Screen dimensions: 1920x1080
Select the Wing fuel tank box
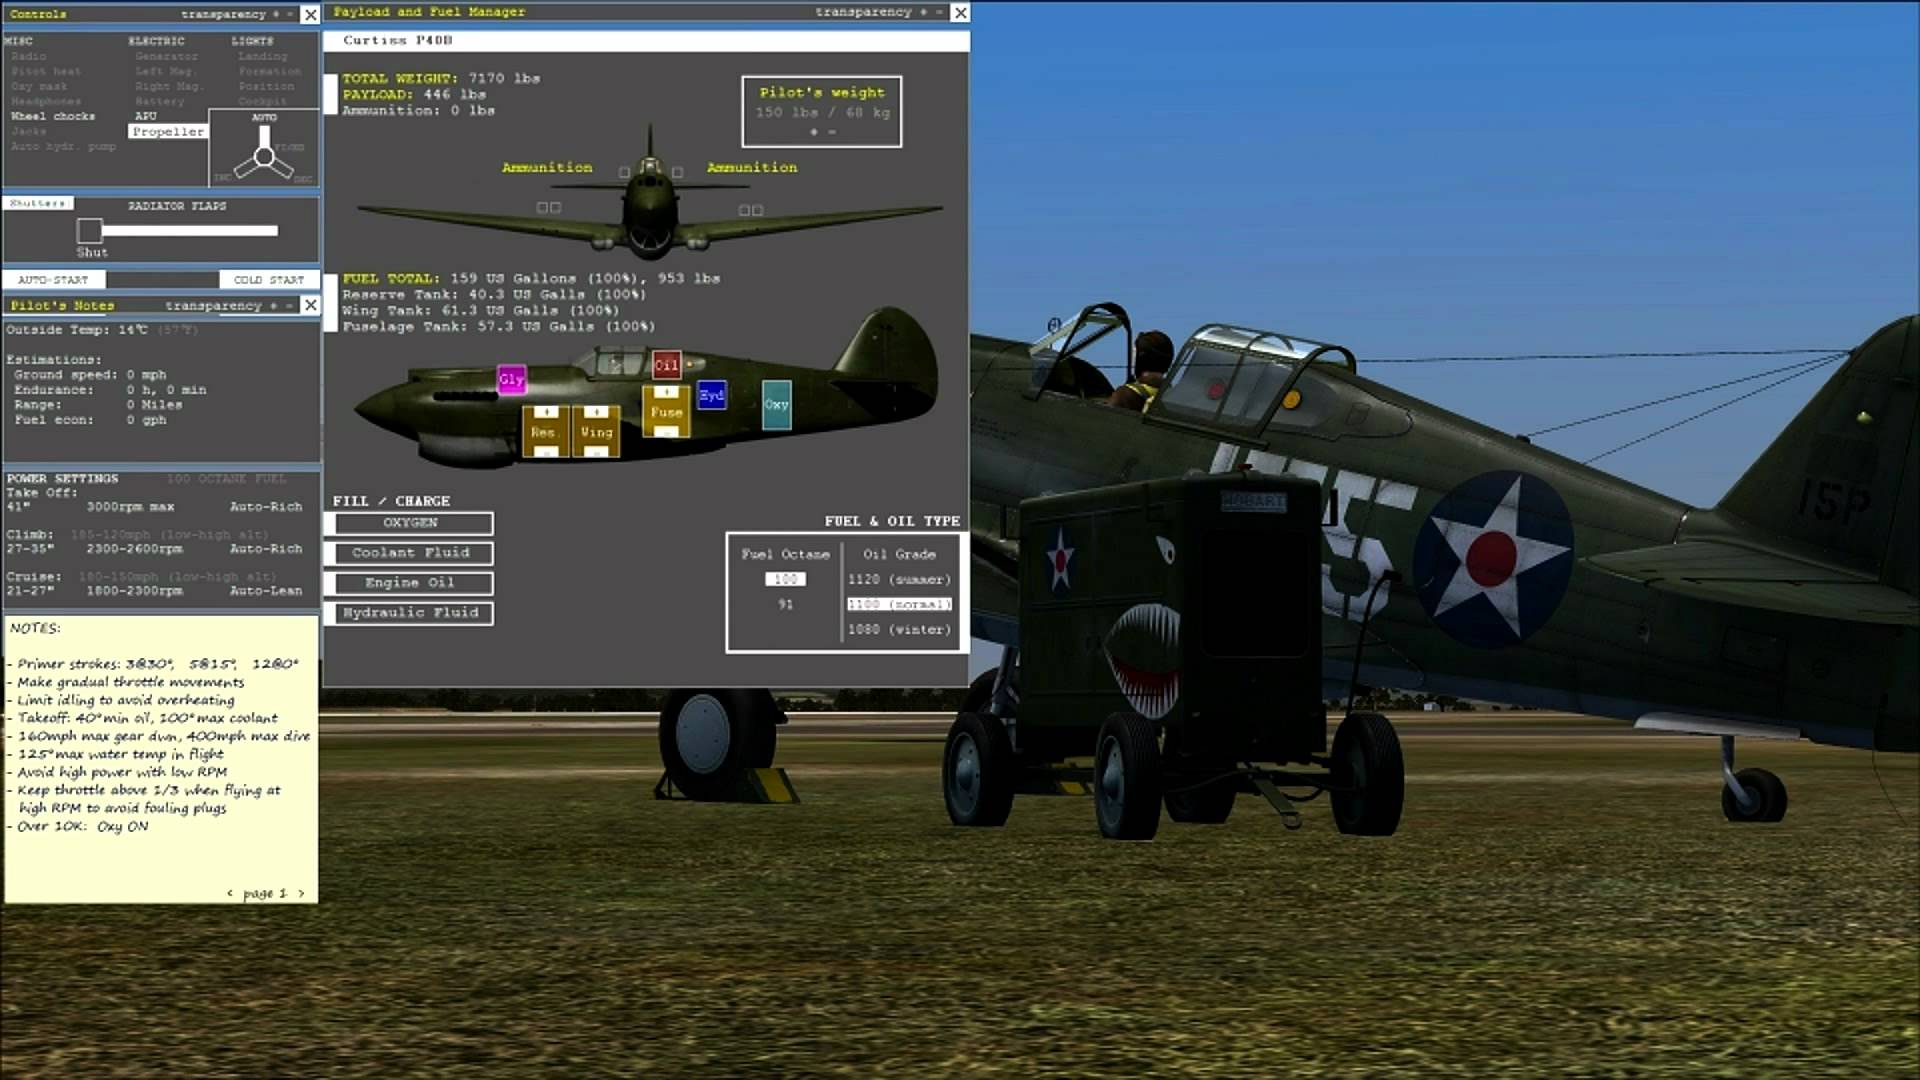coord(596,432)
